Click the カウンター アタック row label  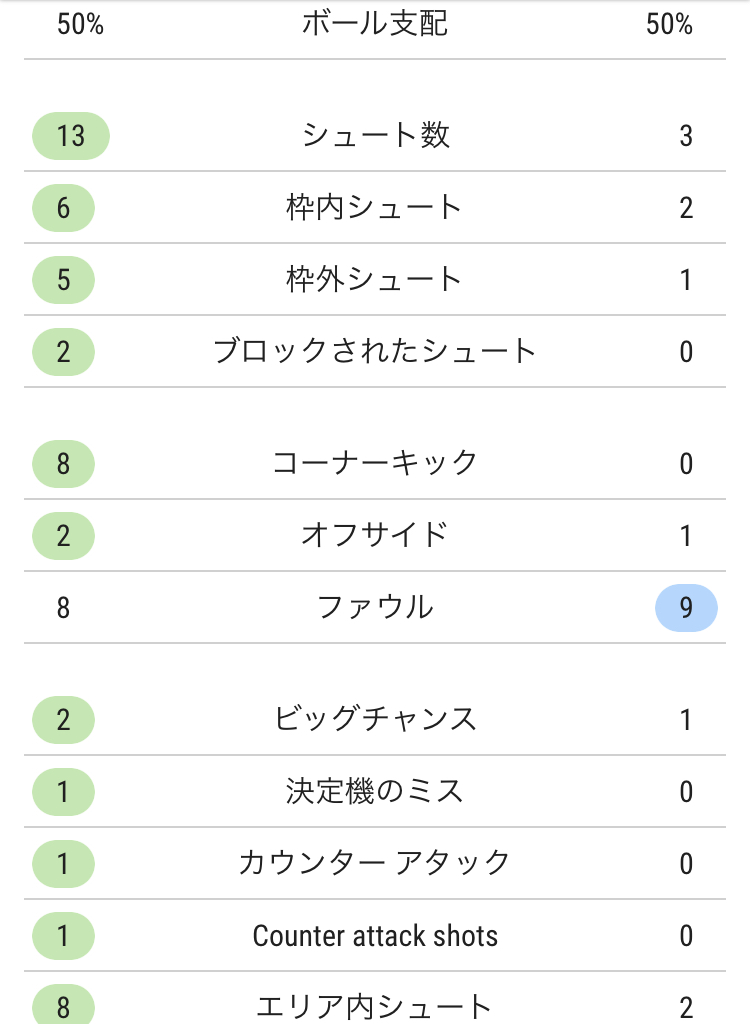pos(374,863)
